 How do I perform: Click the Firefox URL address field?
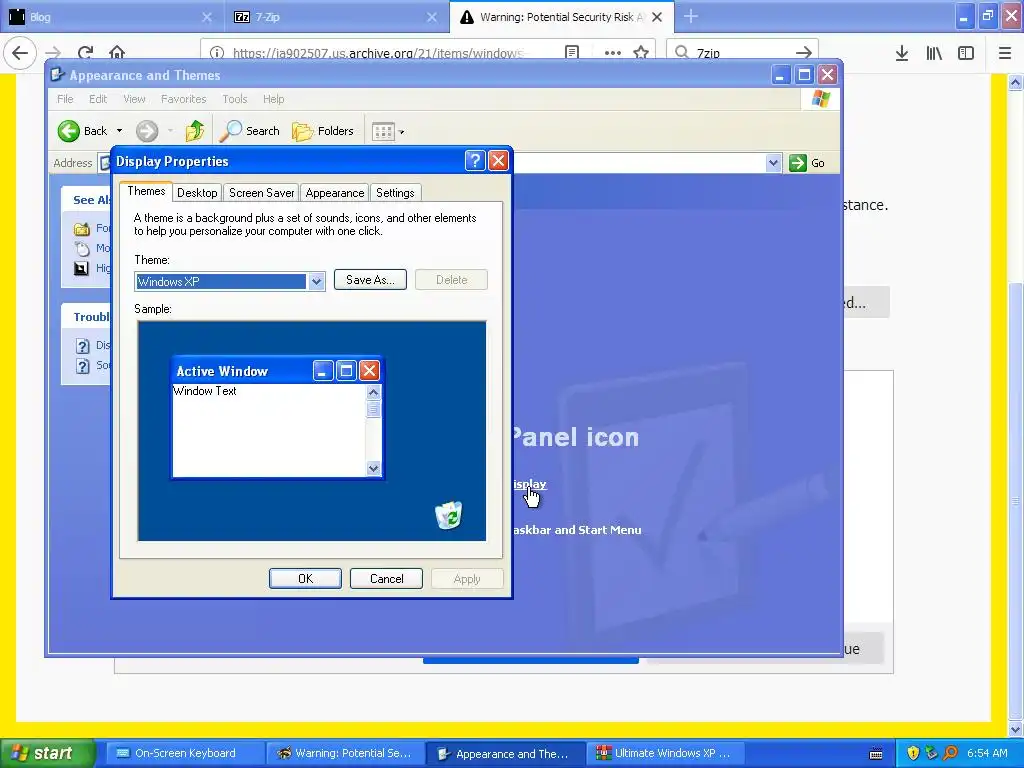pos(392,52)
